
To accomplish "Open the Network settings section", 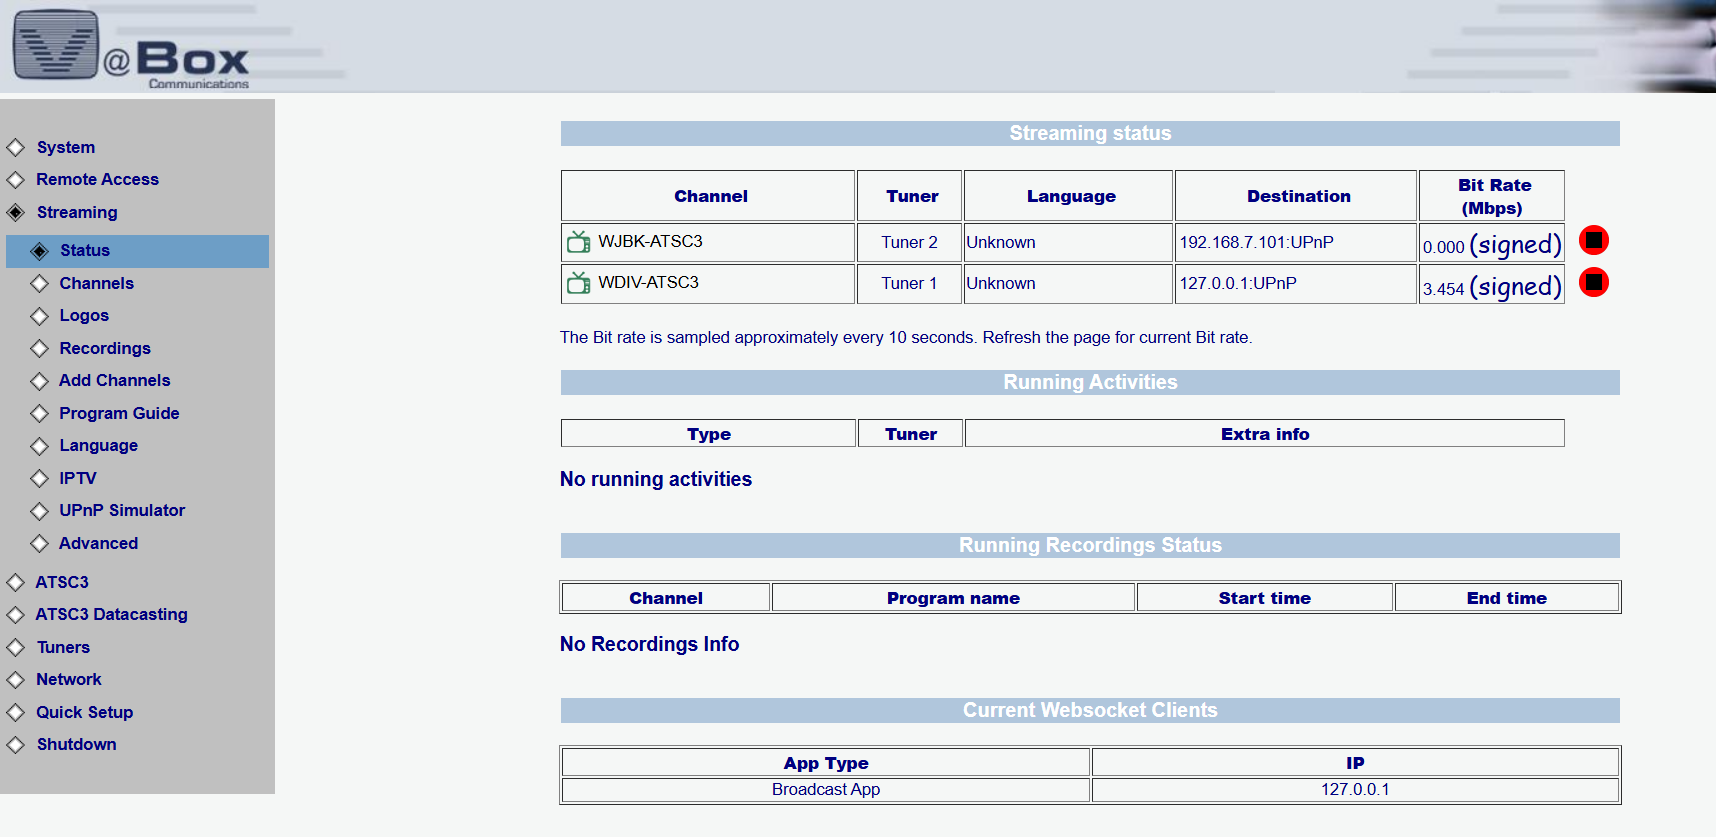I will click(69, 679).
